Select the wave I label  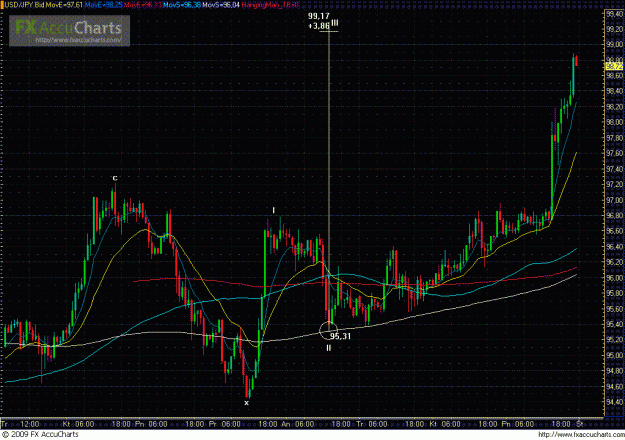click(x=273, y=210)
